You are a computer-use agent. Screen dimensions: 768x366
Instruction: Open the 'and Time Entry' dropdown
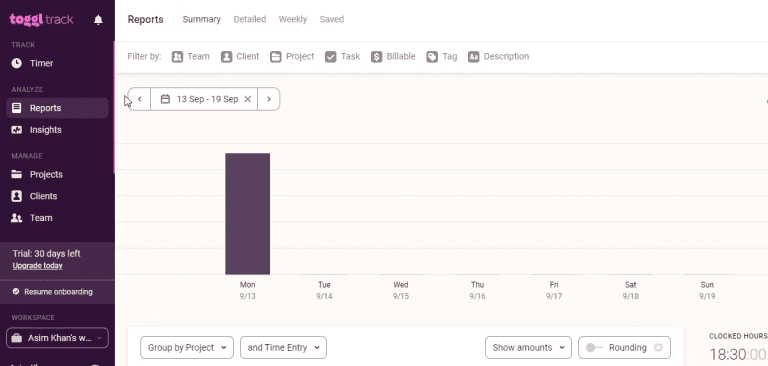click(x=283, y=347)
